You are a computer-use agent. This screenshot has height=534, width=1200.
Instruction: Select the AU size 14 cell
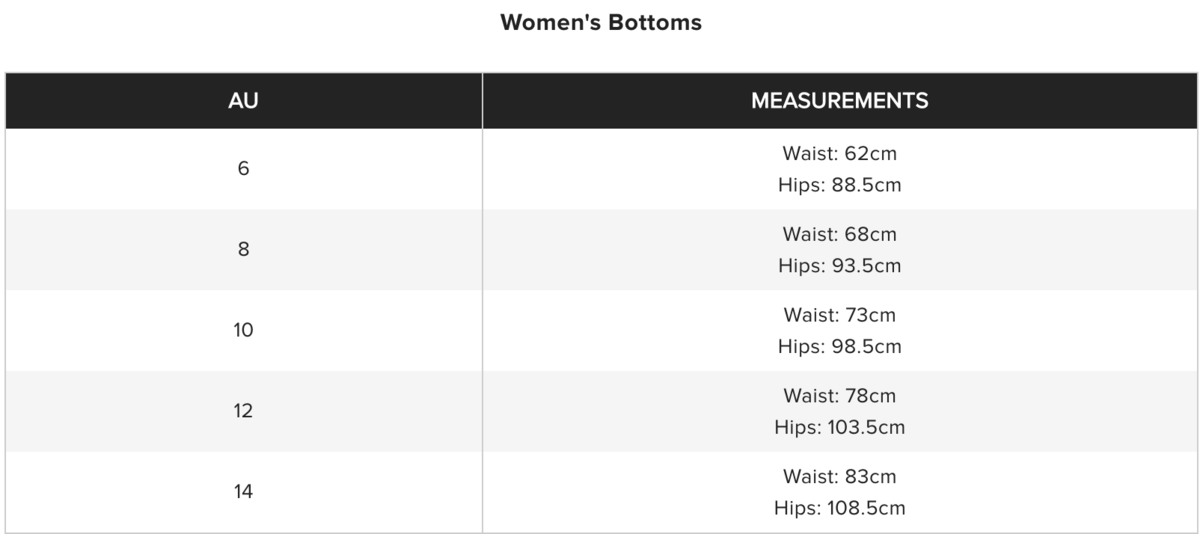(x=243, y=492)
